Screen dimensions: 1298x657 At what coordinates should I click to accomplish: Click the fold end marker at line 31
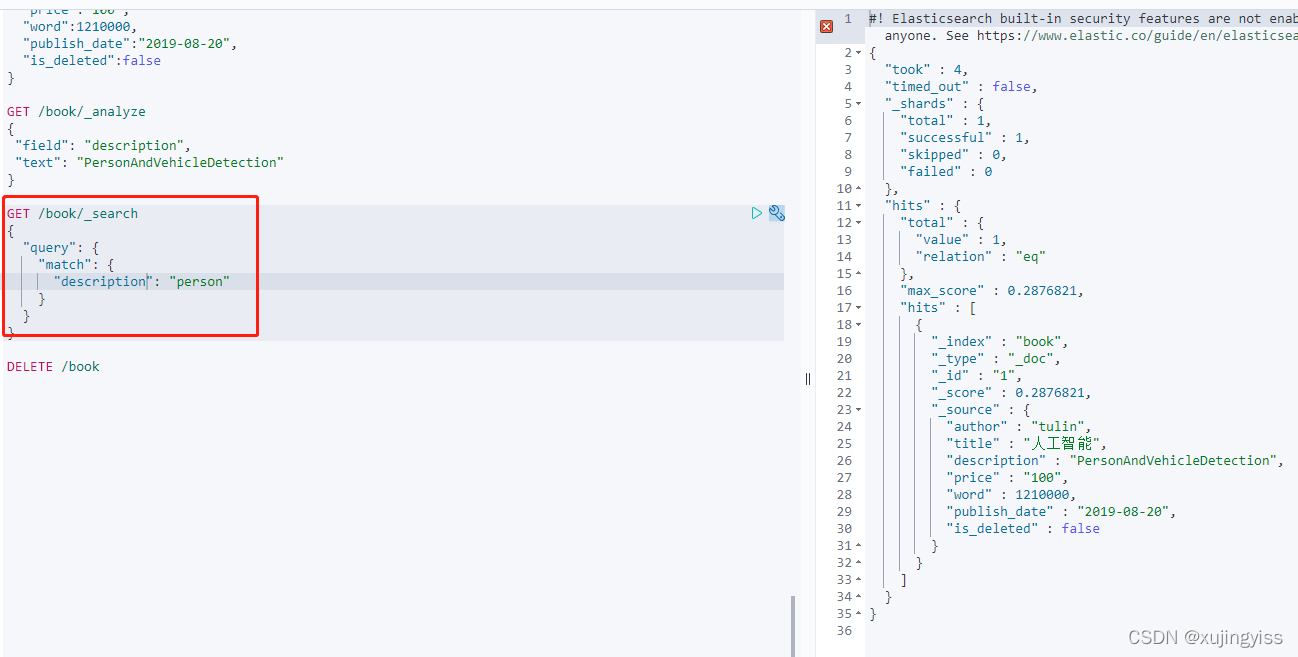pyautogui.click(x=859, y=546)
